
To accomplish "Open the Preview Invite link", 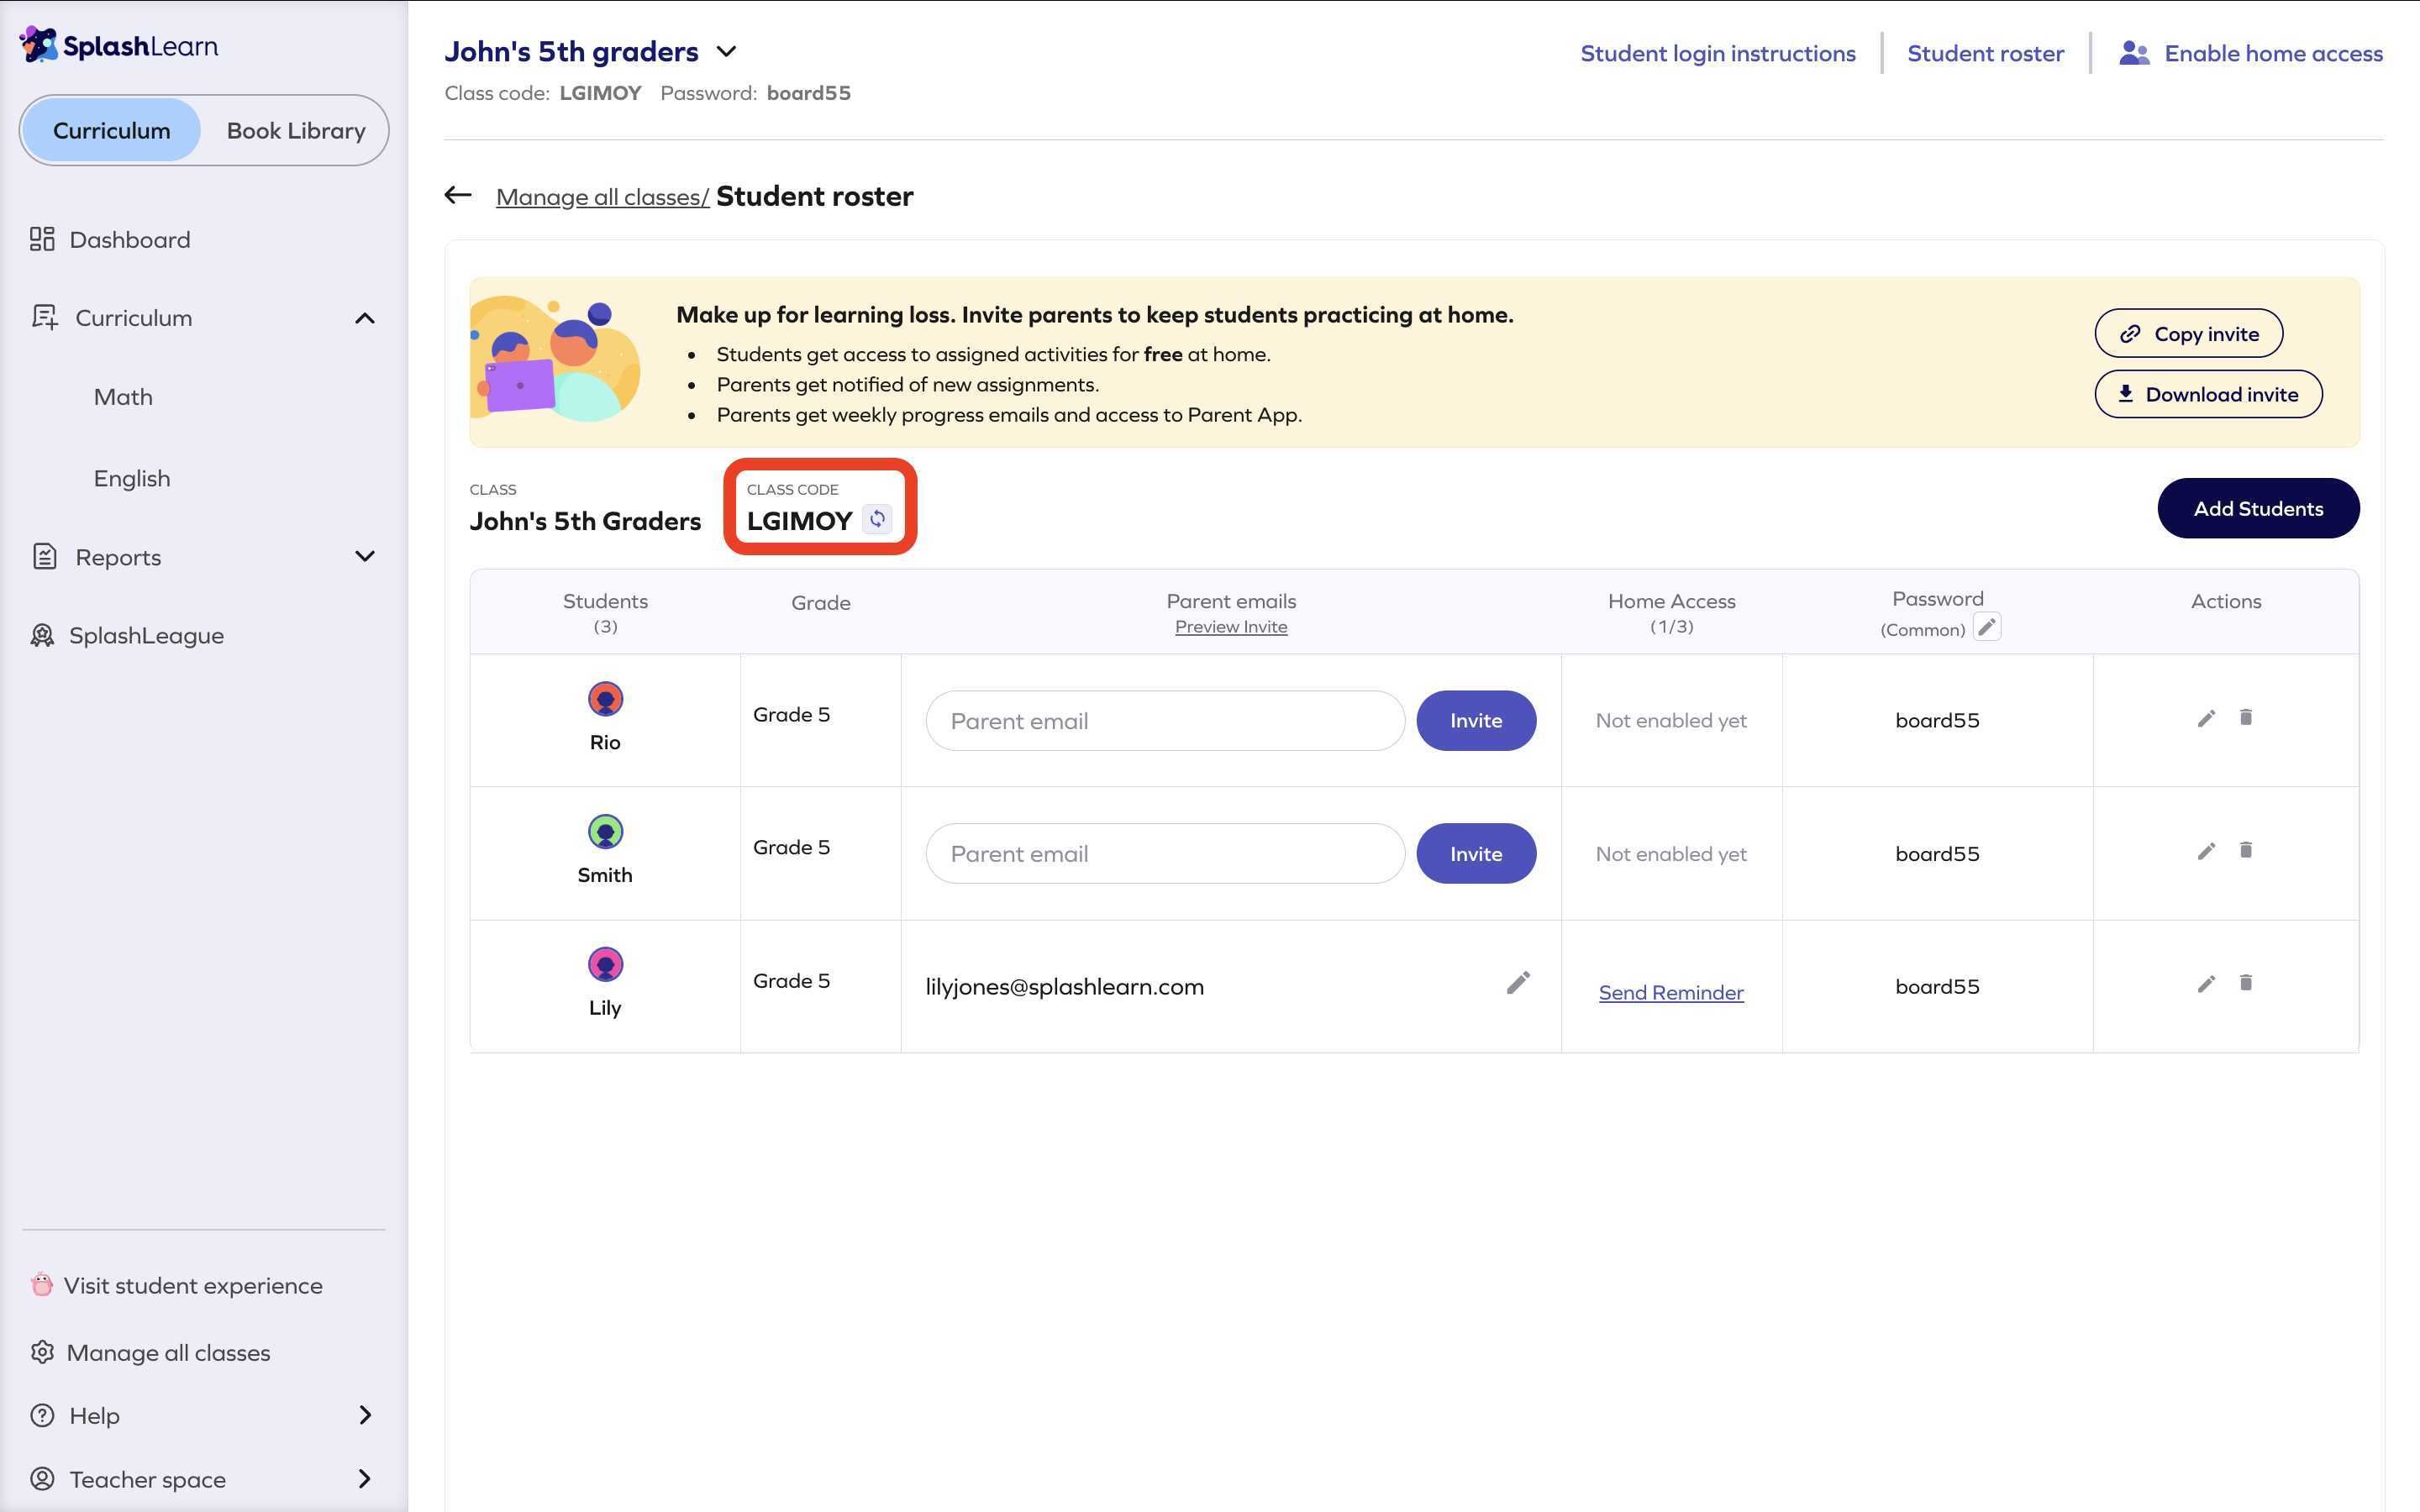I will coord(1231,627).
